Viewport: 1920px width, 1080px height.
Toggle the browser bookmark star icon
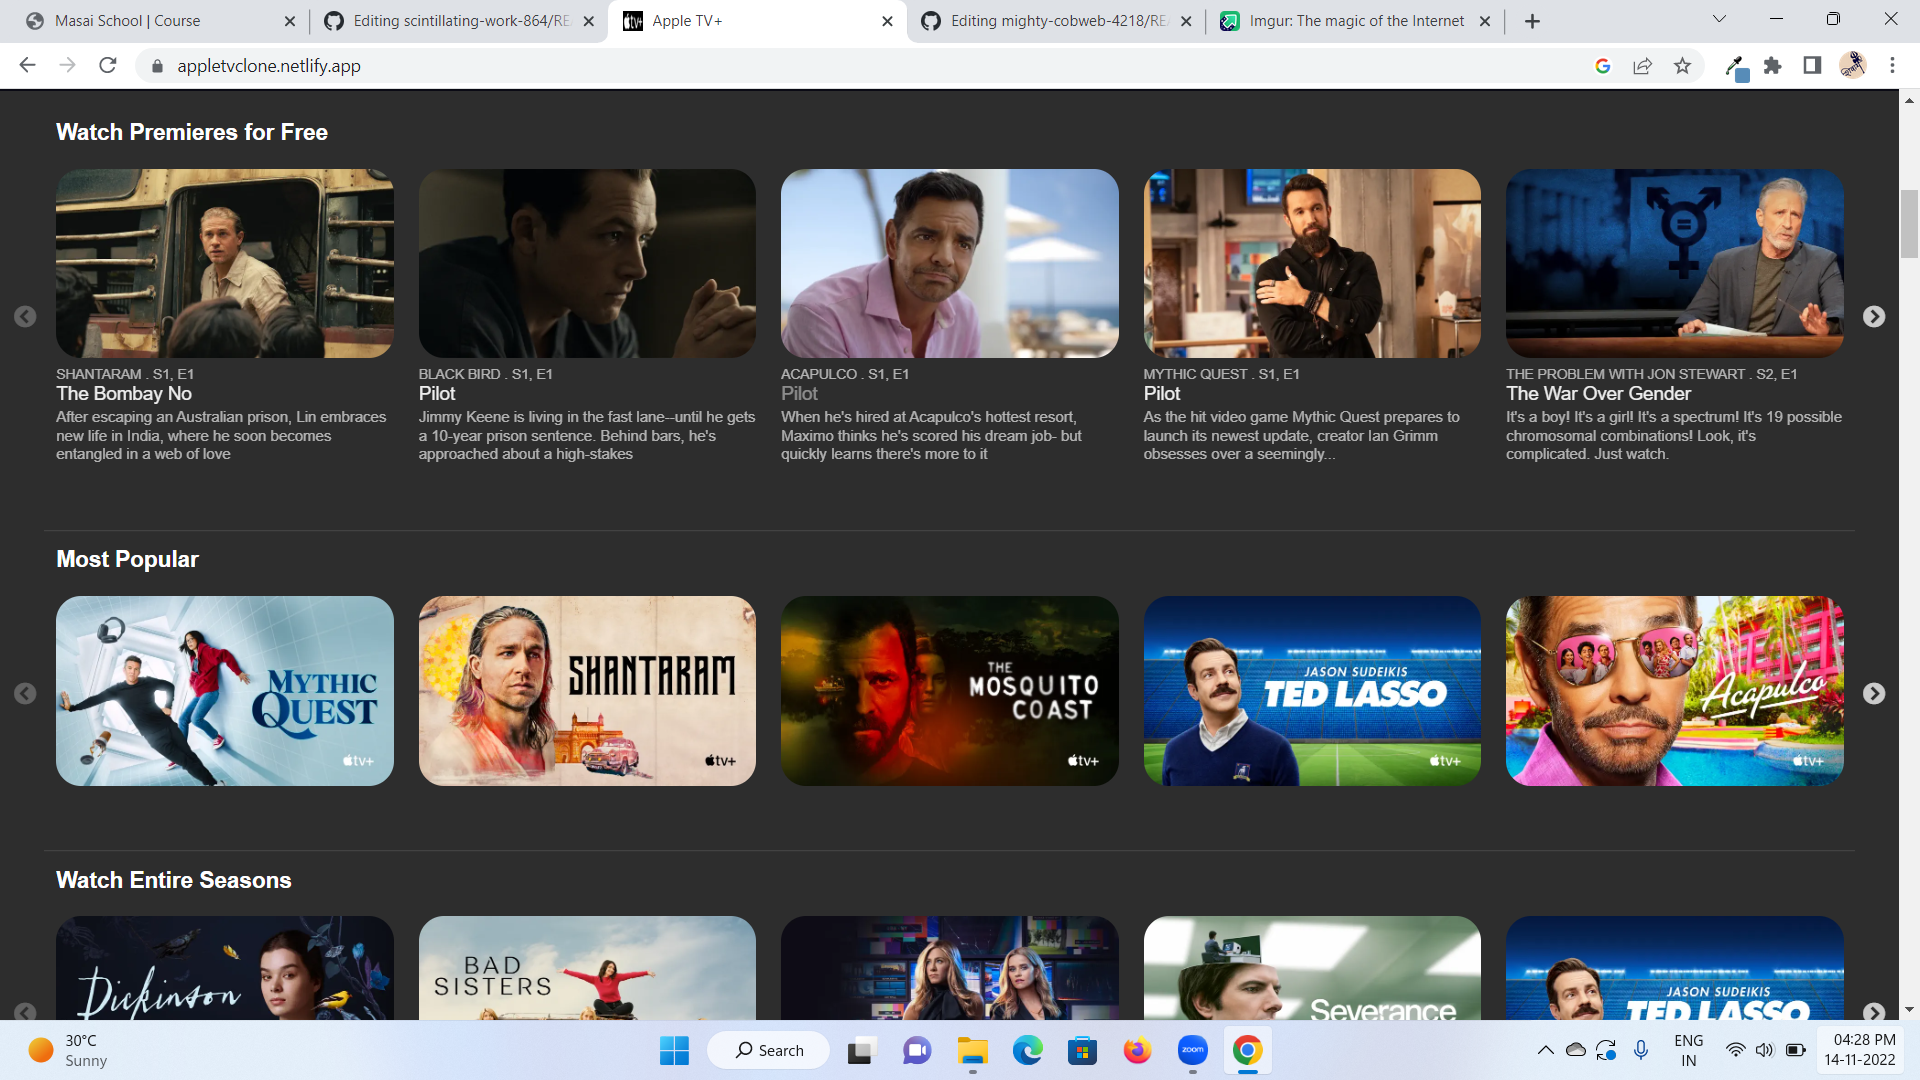click(x=1683, y=65)
